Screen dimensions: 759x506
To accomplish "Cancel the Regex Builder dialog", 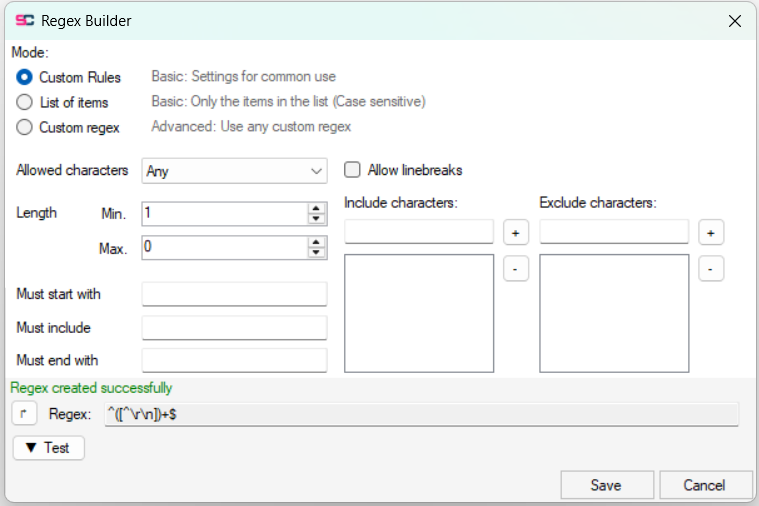I will pos(705,485).
